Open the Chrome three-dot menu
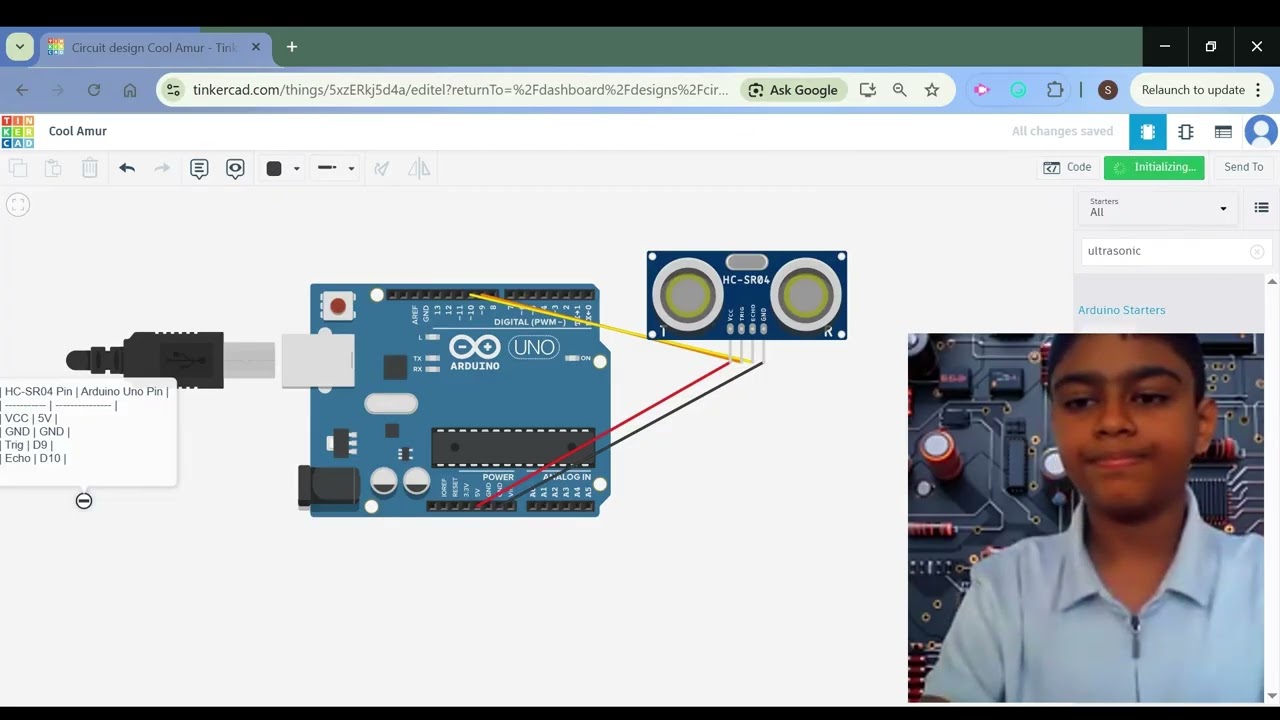Image resolution: width=1280 pixels, height=720 pixels. coord(1258,90)
